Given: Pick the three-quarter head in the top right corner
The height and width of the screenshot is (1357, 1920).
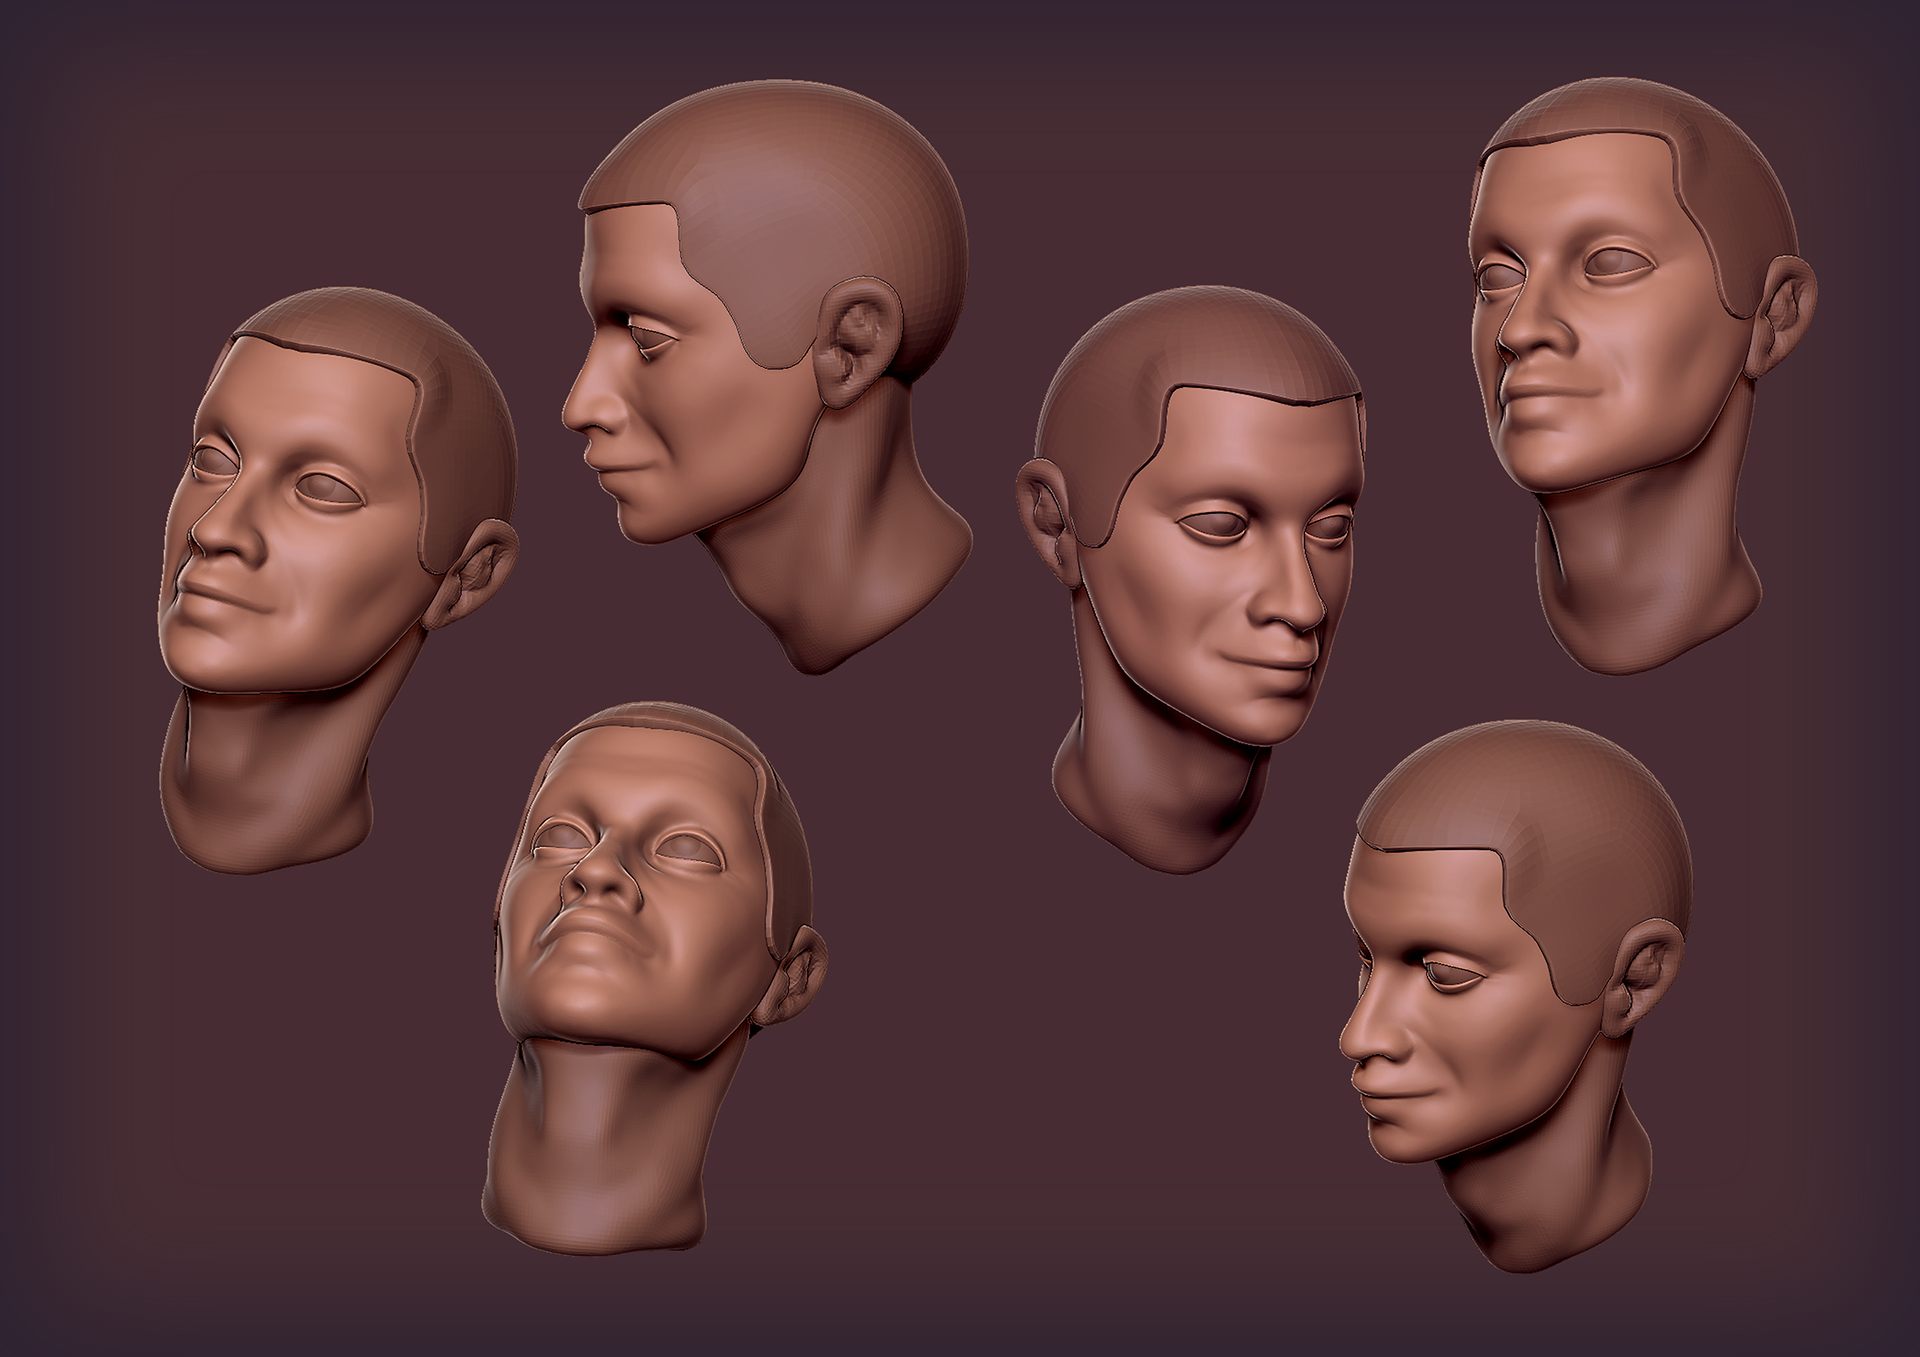Looking at the screenshot, I should [1642, 375].
